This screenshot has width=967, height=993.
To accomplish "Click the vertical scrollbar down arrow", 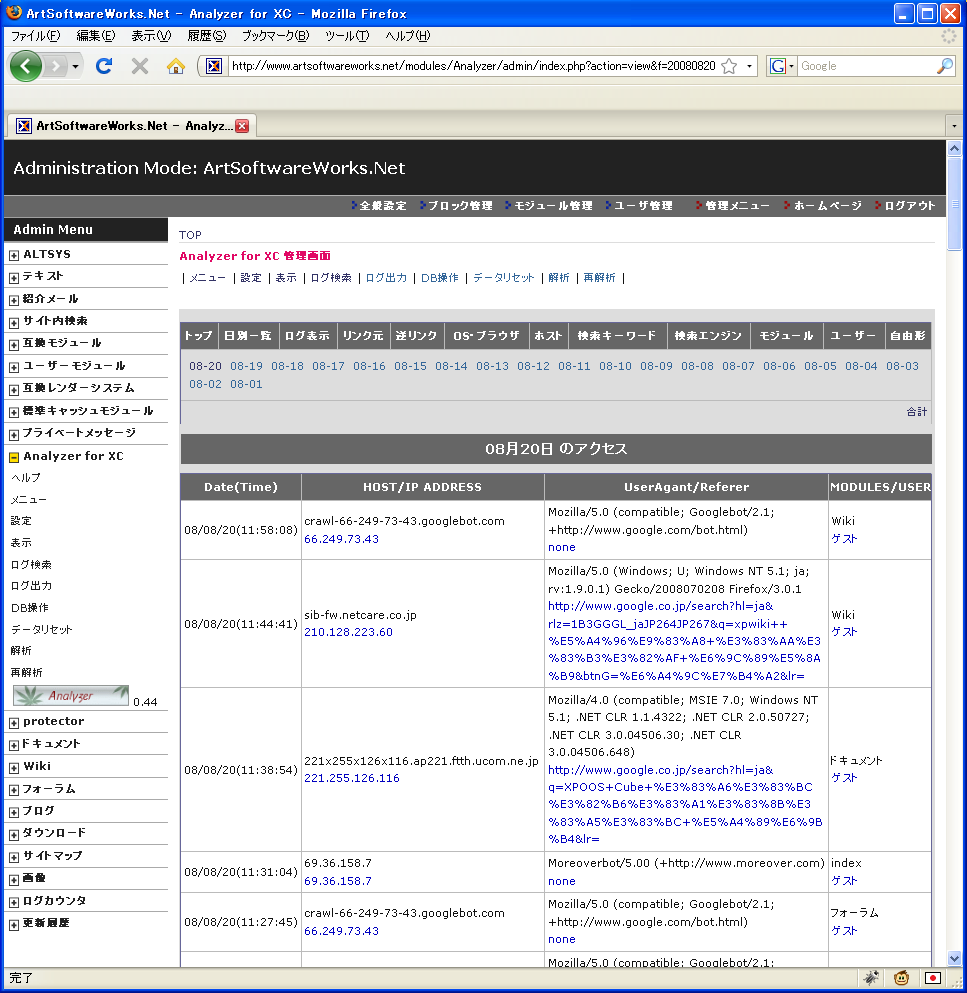I will tap(954, 958).
